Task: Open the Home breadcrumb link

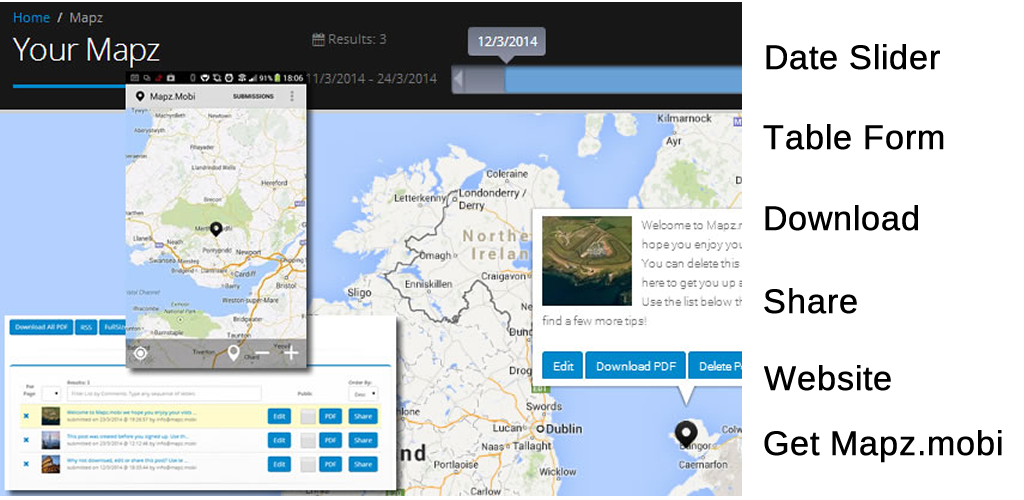Action: pos(31,18)
